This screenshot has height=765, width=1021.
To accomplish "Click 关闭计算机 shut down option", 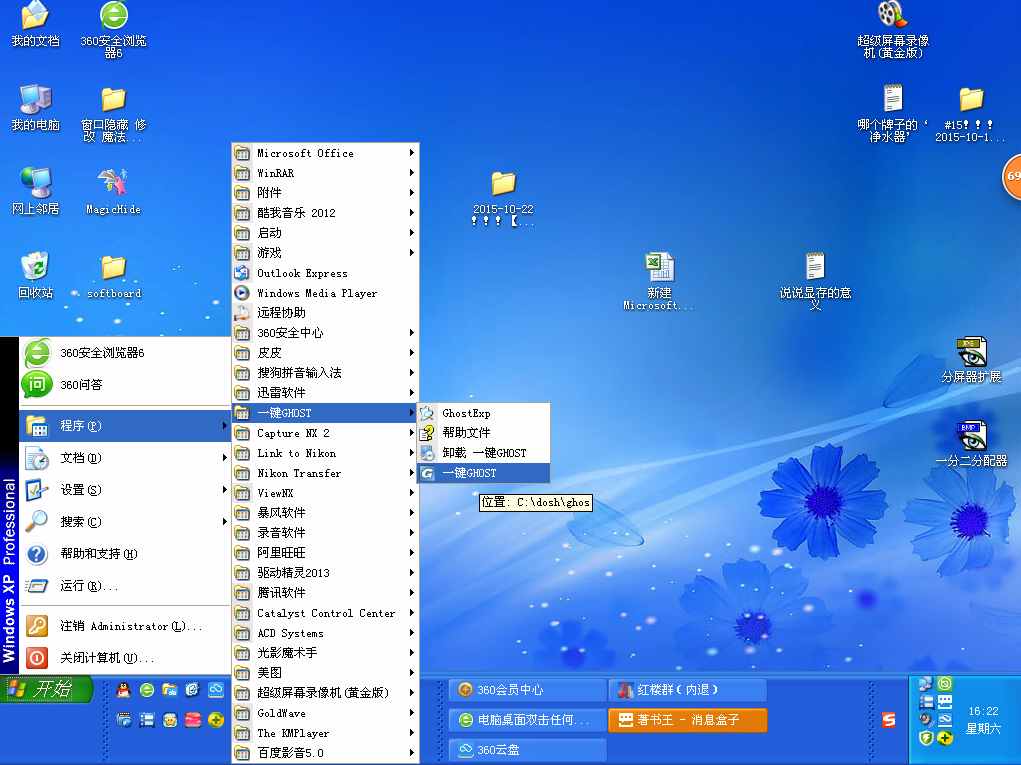I will [106, 658].
